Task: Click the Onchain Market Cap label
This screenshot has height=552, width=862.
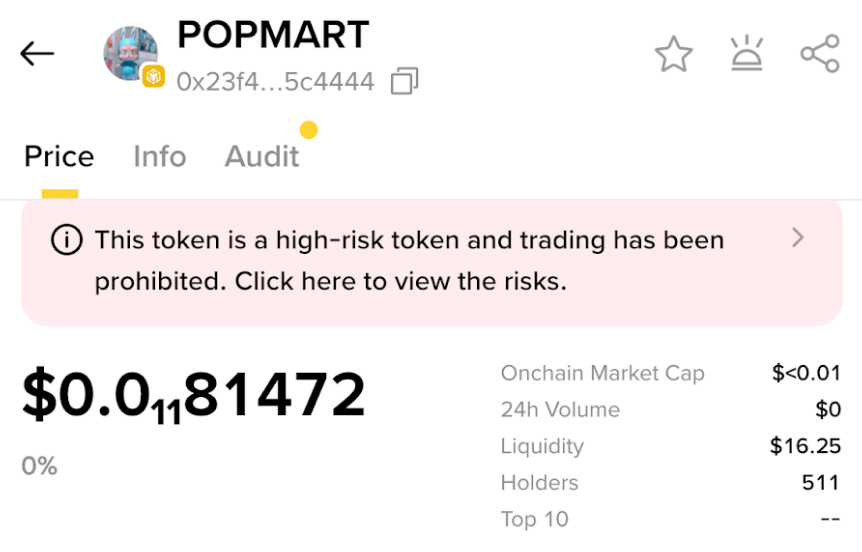Action: pos(602,374)
